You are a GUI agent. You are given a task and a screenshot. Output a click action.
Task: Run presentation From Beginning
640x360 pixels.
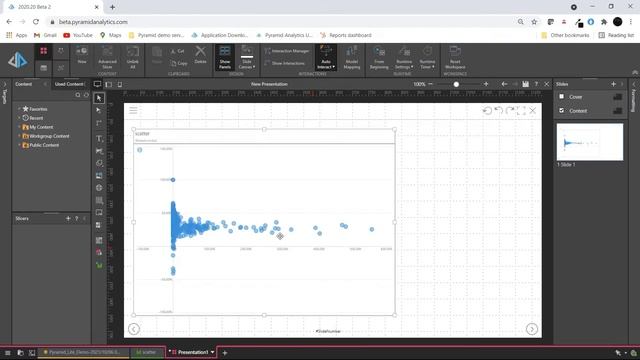[x=379, y=57]
